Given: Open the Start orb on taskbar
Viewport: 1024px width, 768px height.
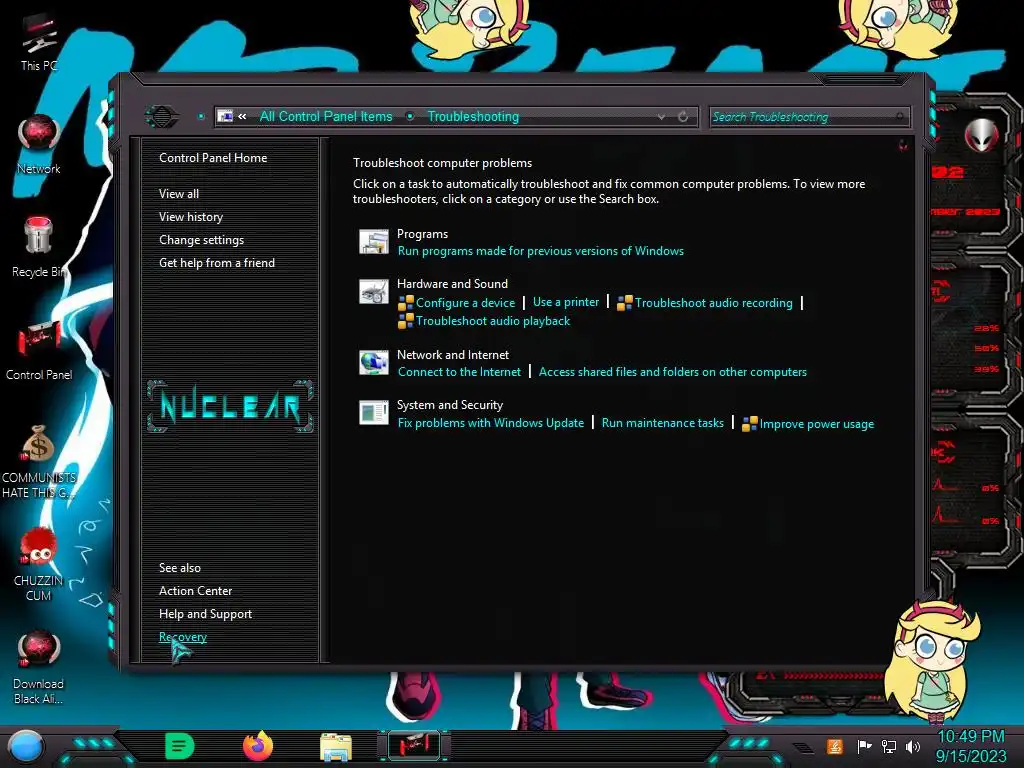Looking at the screenshot, I should pos(26,746).
